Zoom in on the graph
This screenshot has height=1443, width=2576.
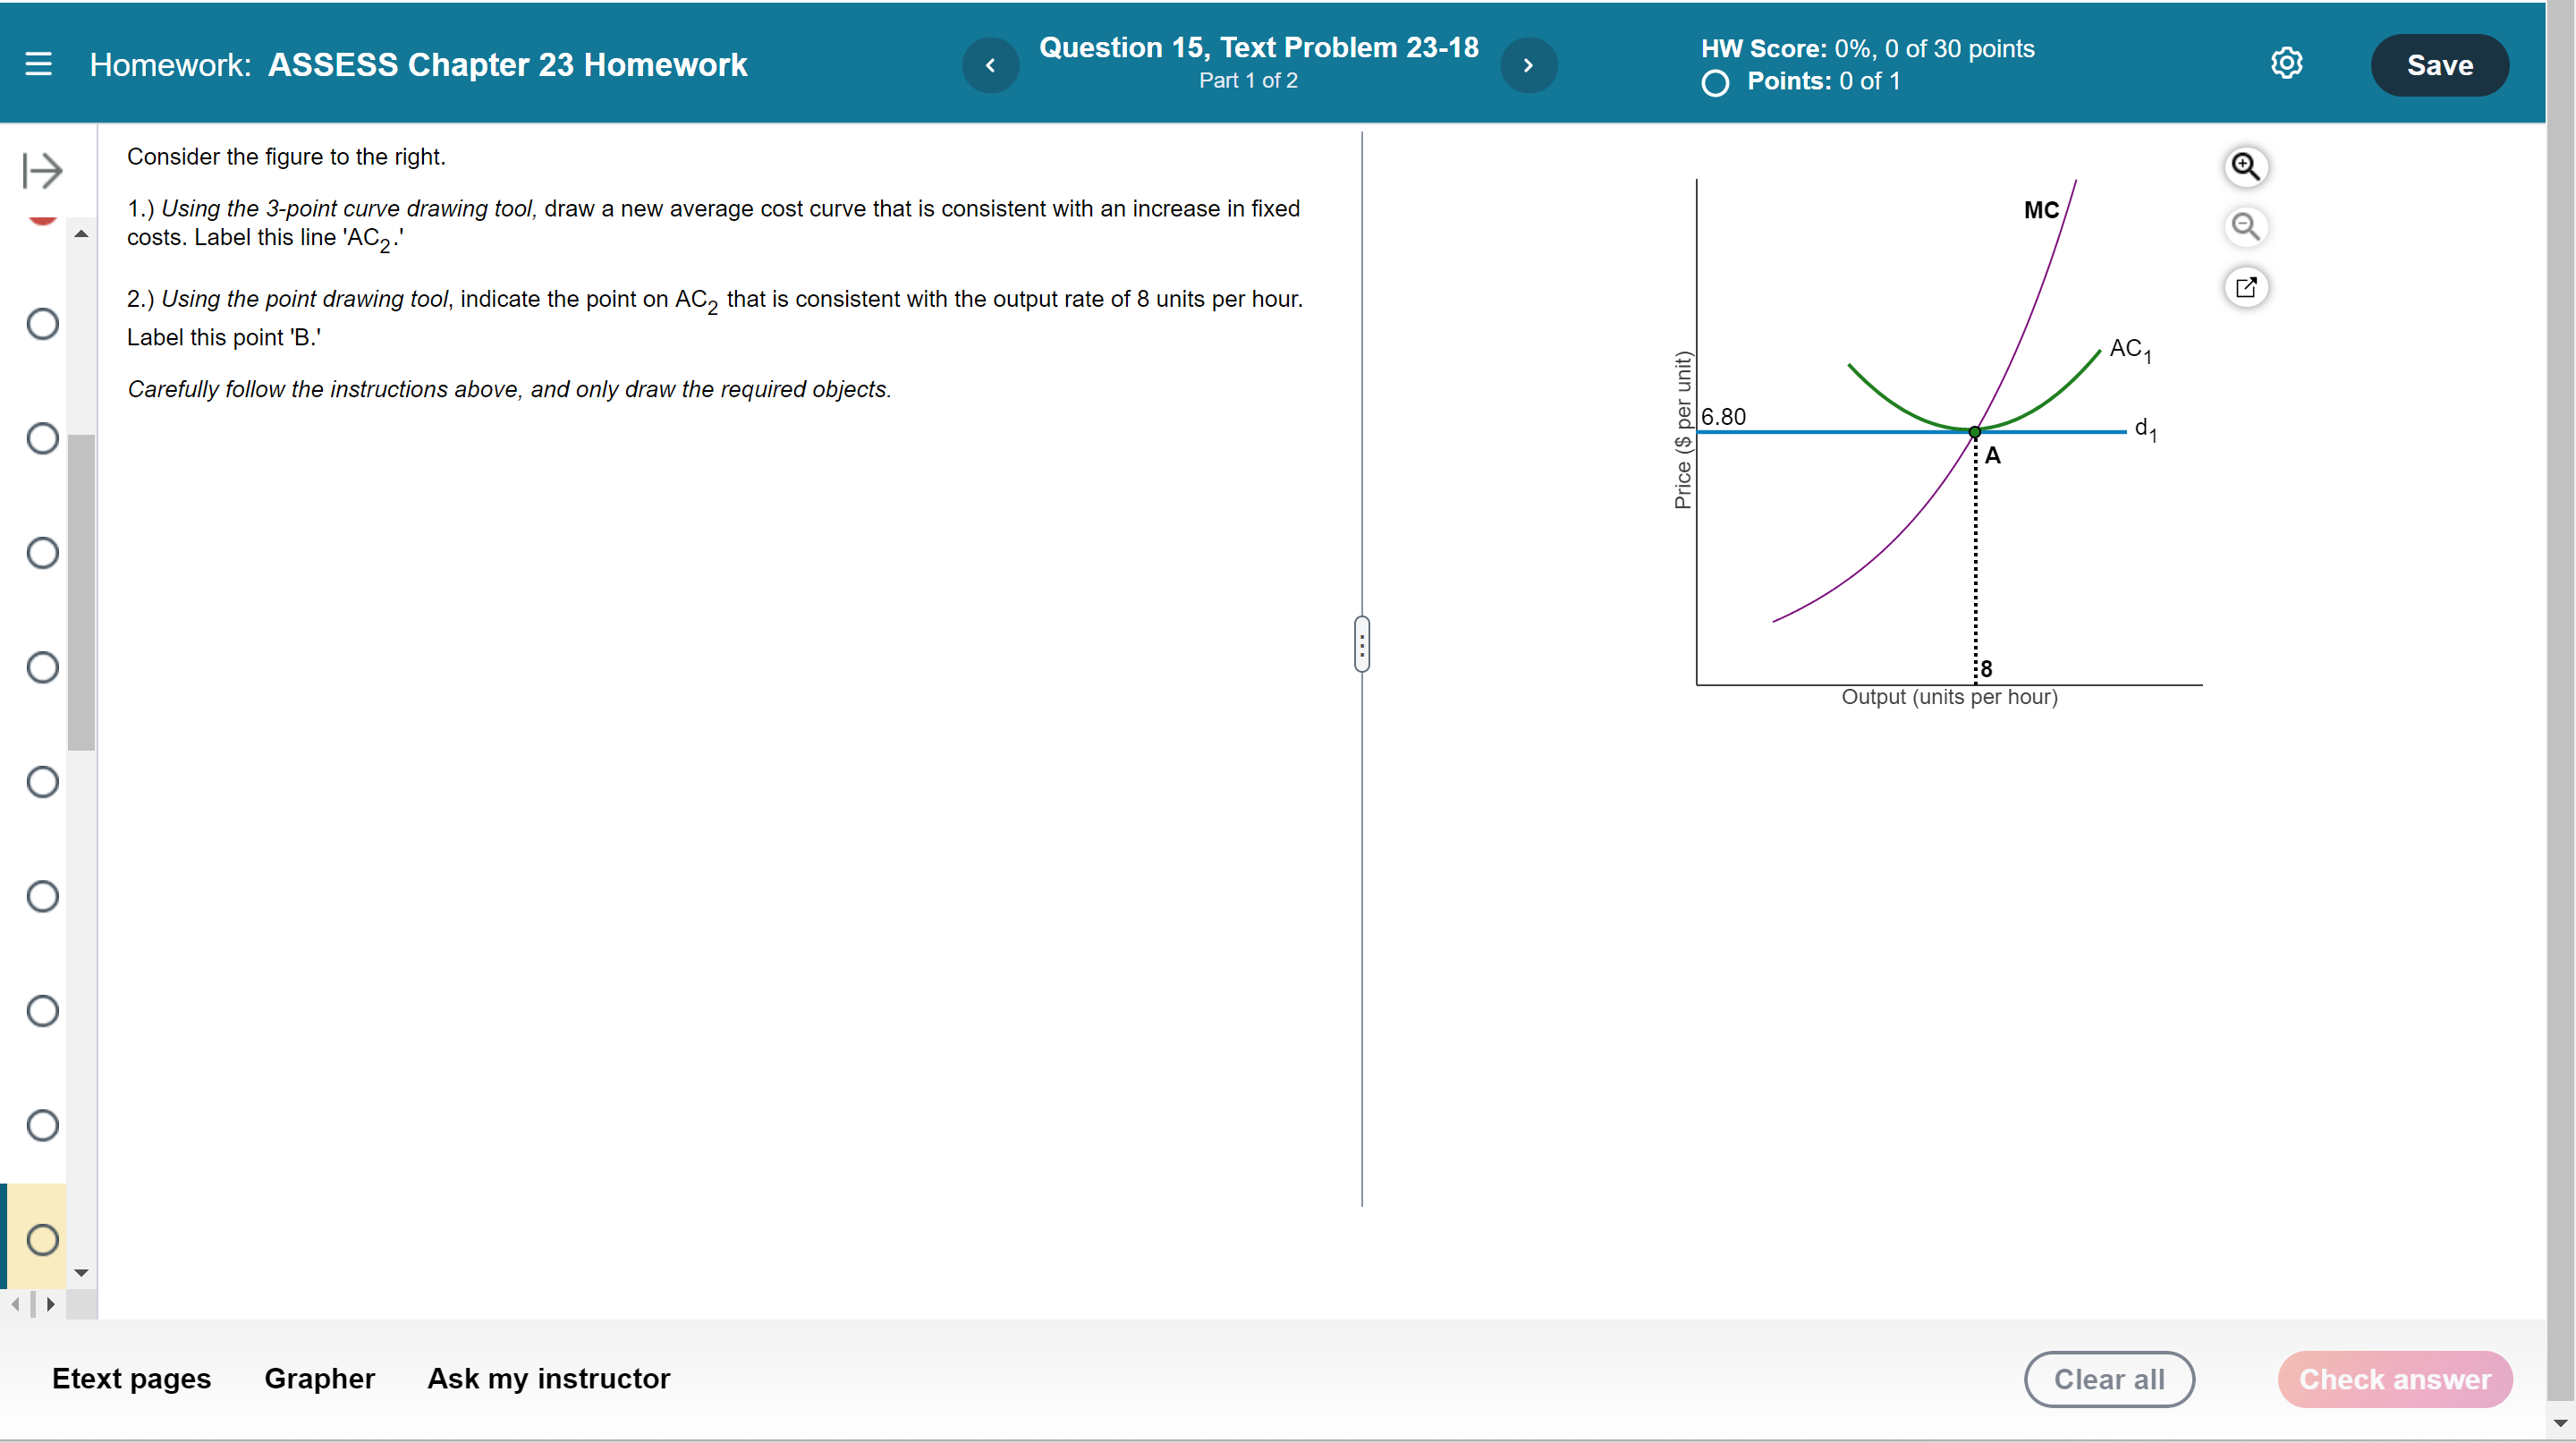(x=2246, y=166)
